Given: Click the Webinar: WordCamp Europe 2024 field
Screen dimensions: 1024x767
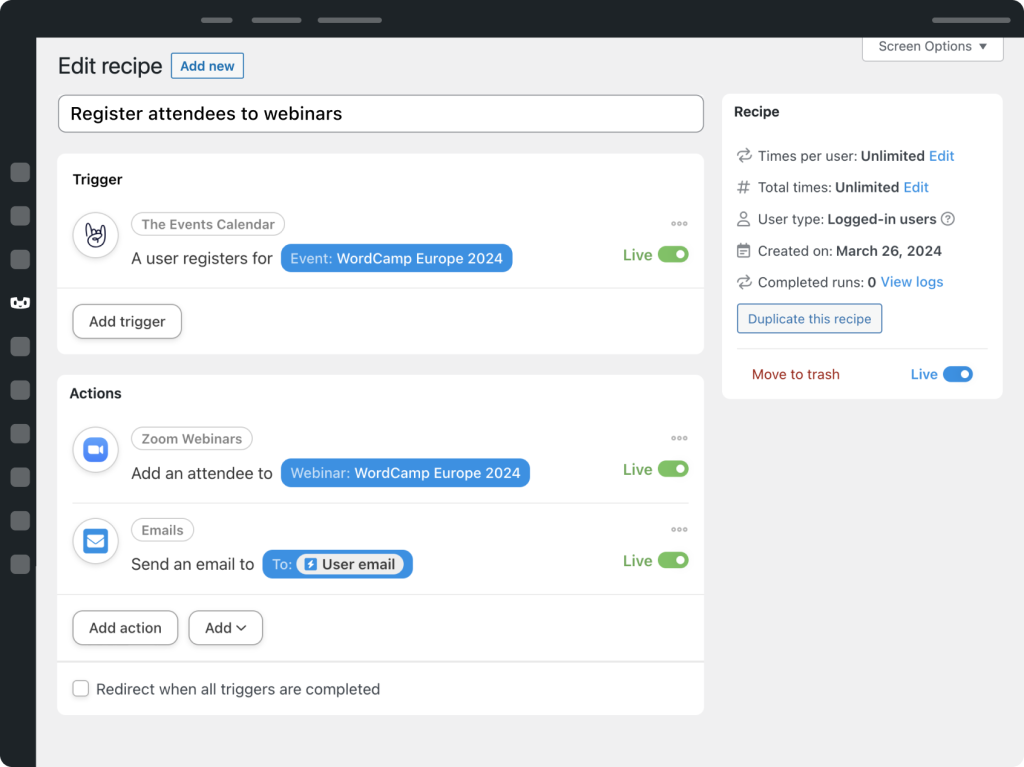Looking at the screenshot, I should pyautogui.click(x=405, y=473).
